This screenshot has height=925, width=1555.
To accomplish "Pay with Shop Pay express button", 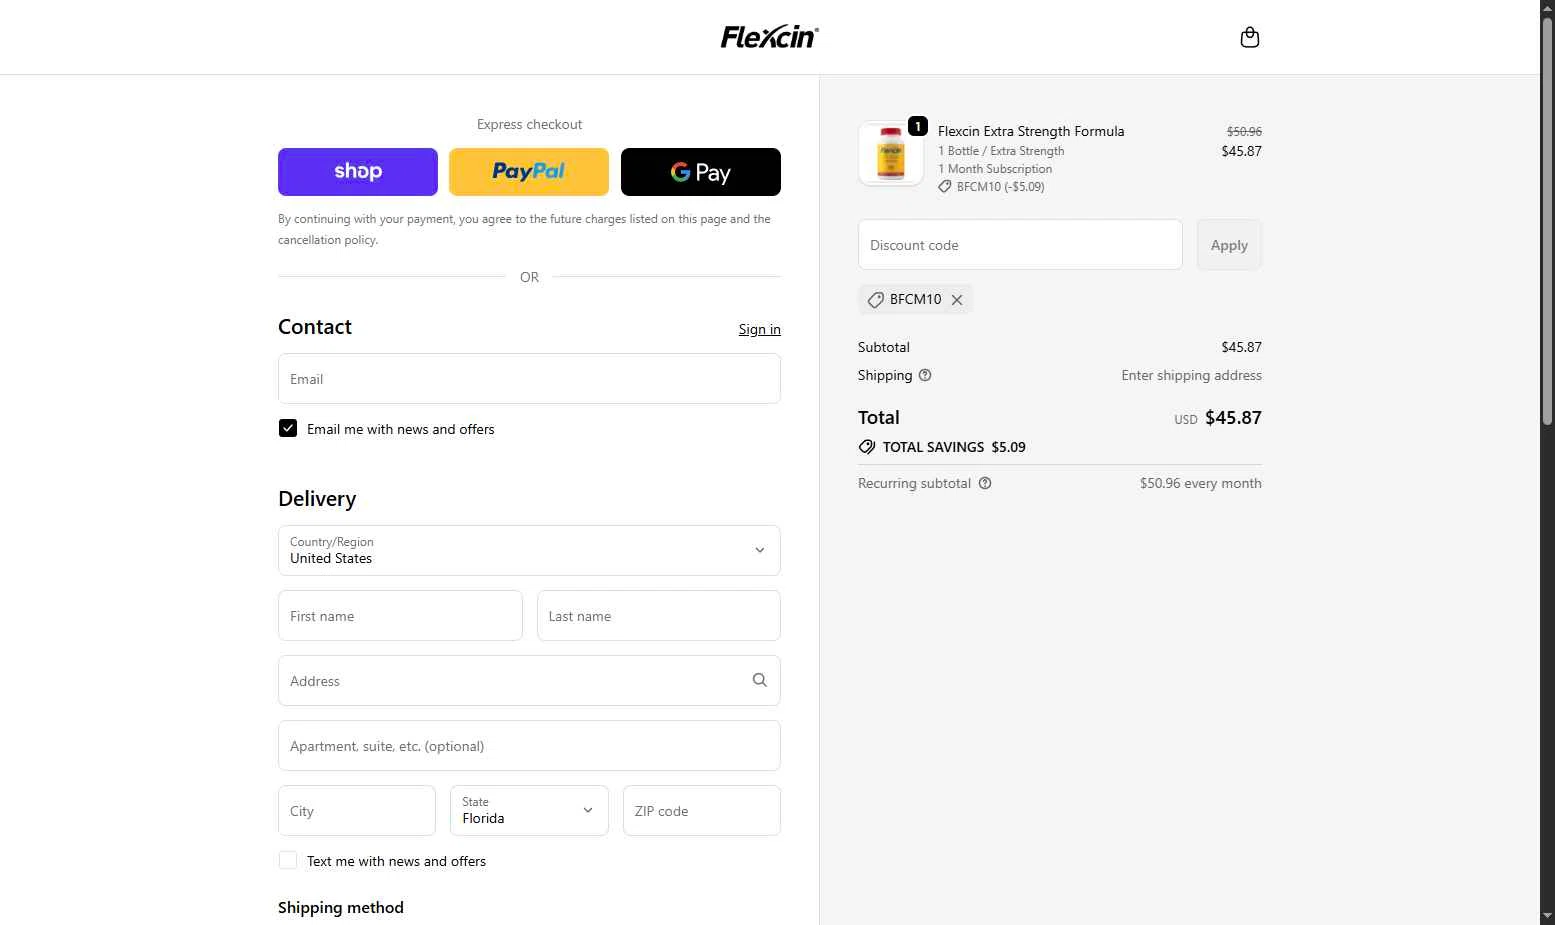I will click(358, 172).
